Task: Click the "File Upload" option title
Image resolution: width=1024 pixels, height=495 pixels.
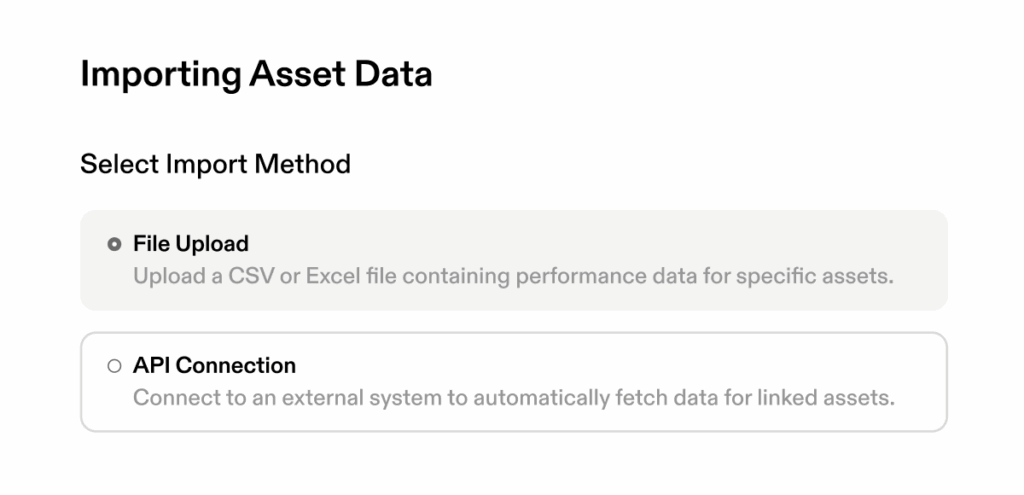Action: tap(191, 244)
